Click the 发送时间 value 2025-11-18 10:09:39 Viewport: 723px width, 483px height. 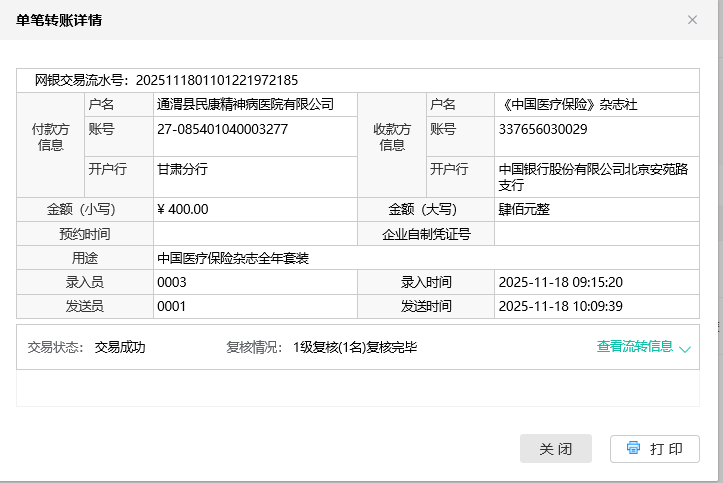click(561, 306)
